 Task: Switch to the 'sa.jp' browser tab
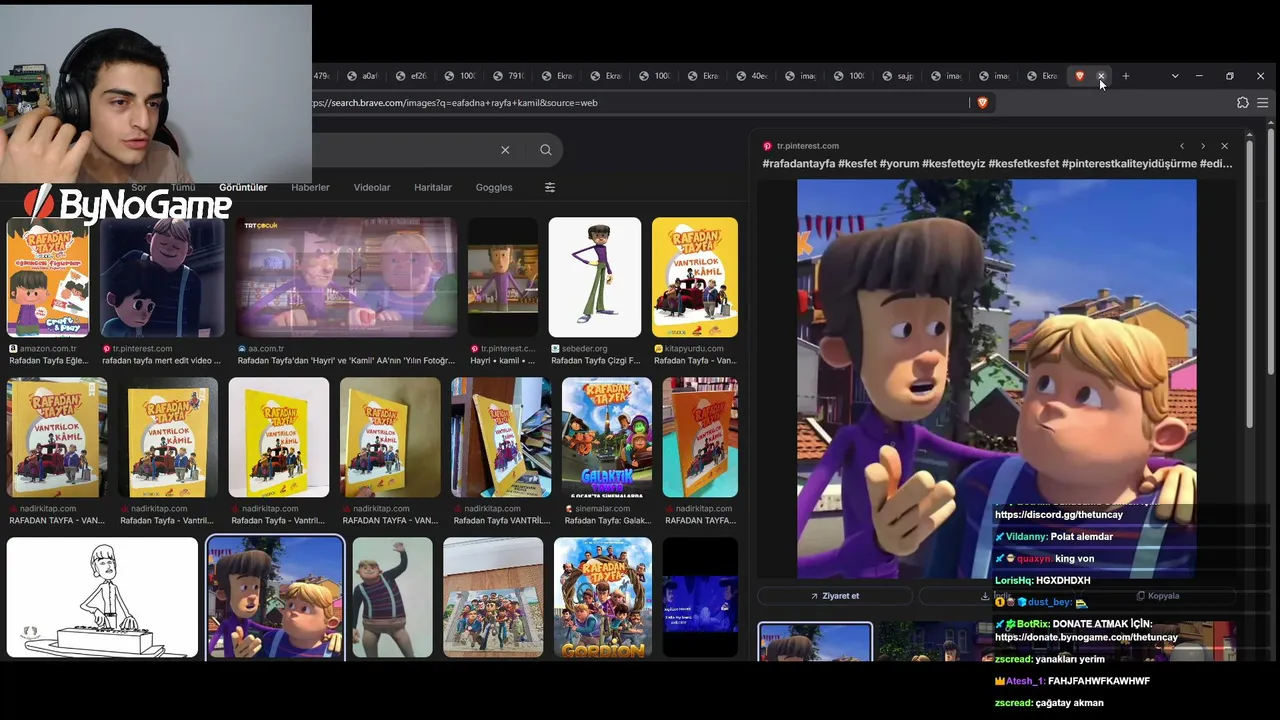tap(898, 76)
